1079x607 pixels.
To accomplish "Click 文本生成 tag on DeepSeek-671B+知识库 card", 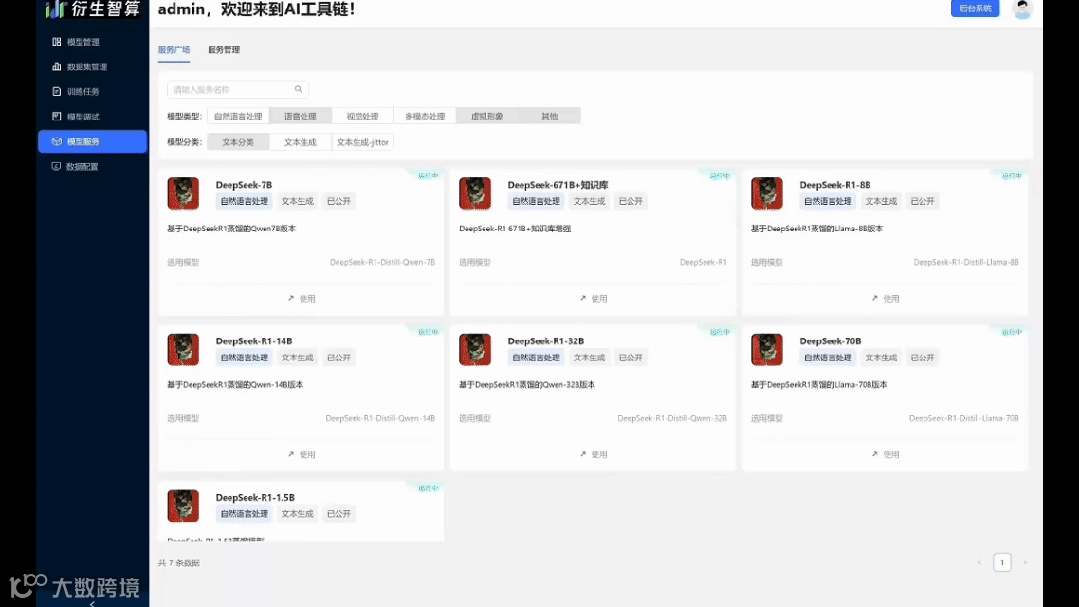I will click(x=589, y=202).
